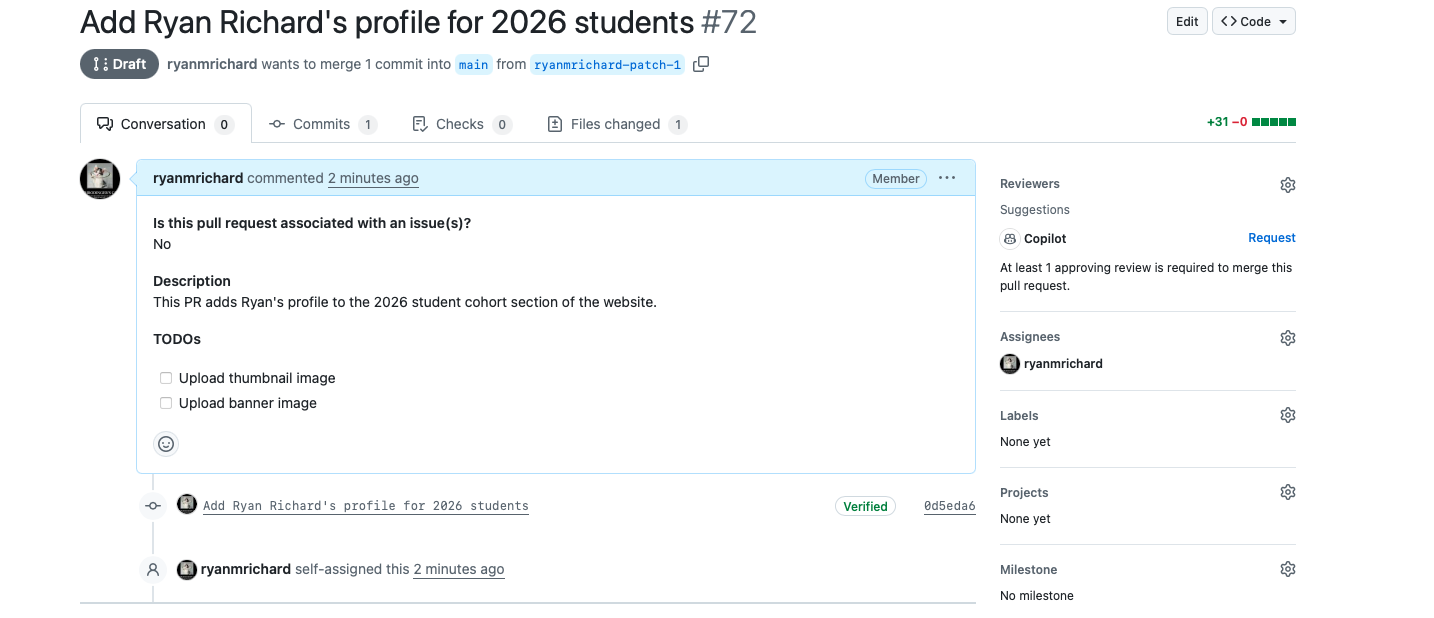Switch to the Checks tab
This screenshot has width=1434, height=618.
461,124
